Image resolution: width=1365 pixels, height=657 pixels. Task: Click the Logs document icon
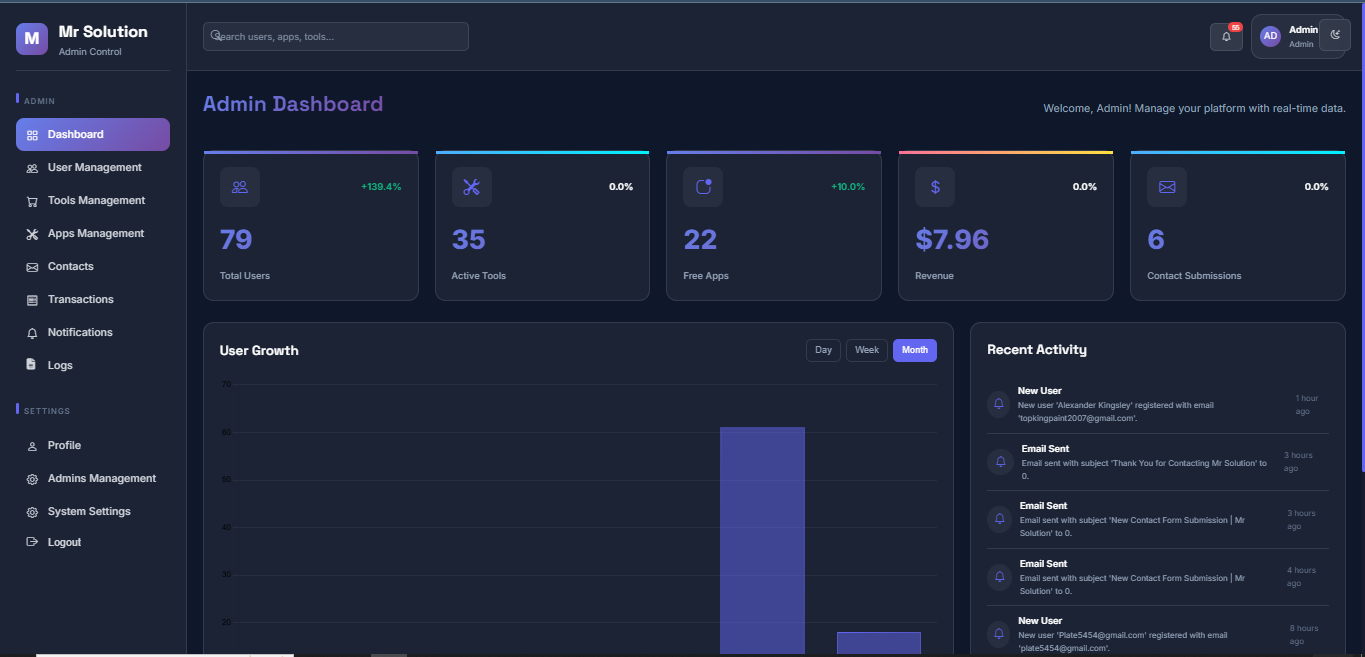click(x=31, y=365)
